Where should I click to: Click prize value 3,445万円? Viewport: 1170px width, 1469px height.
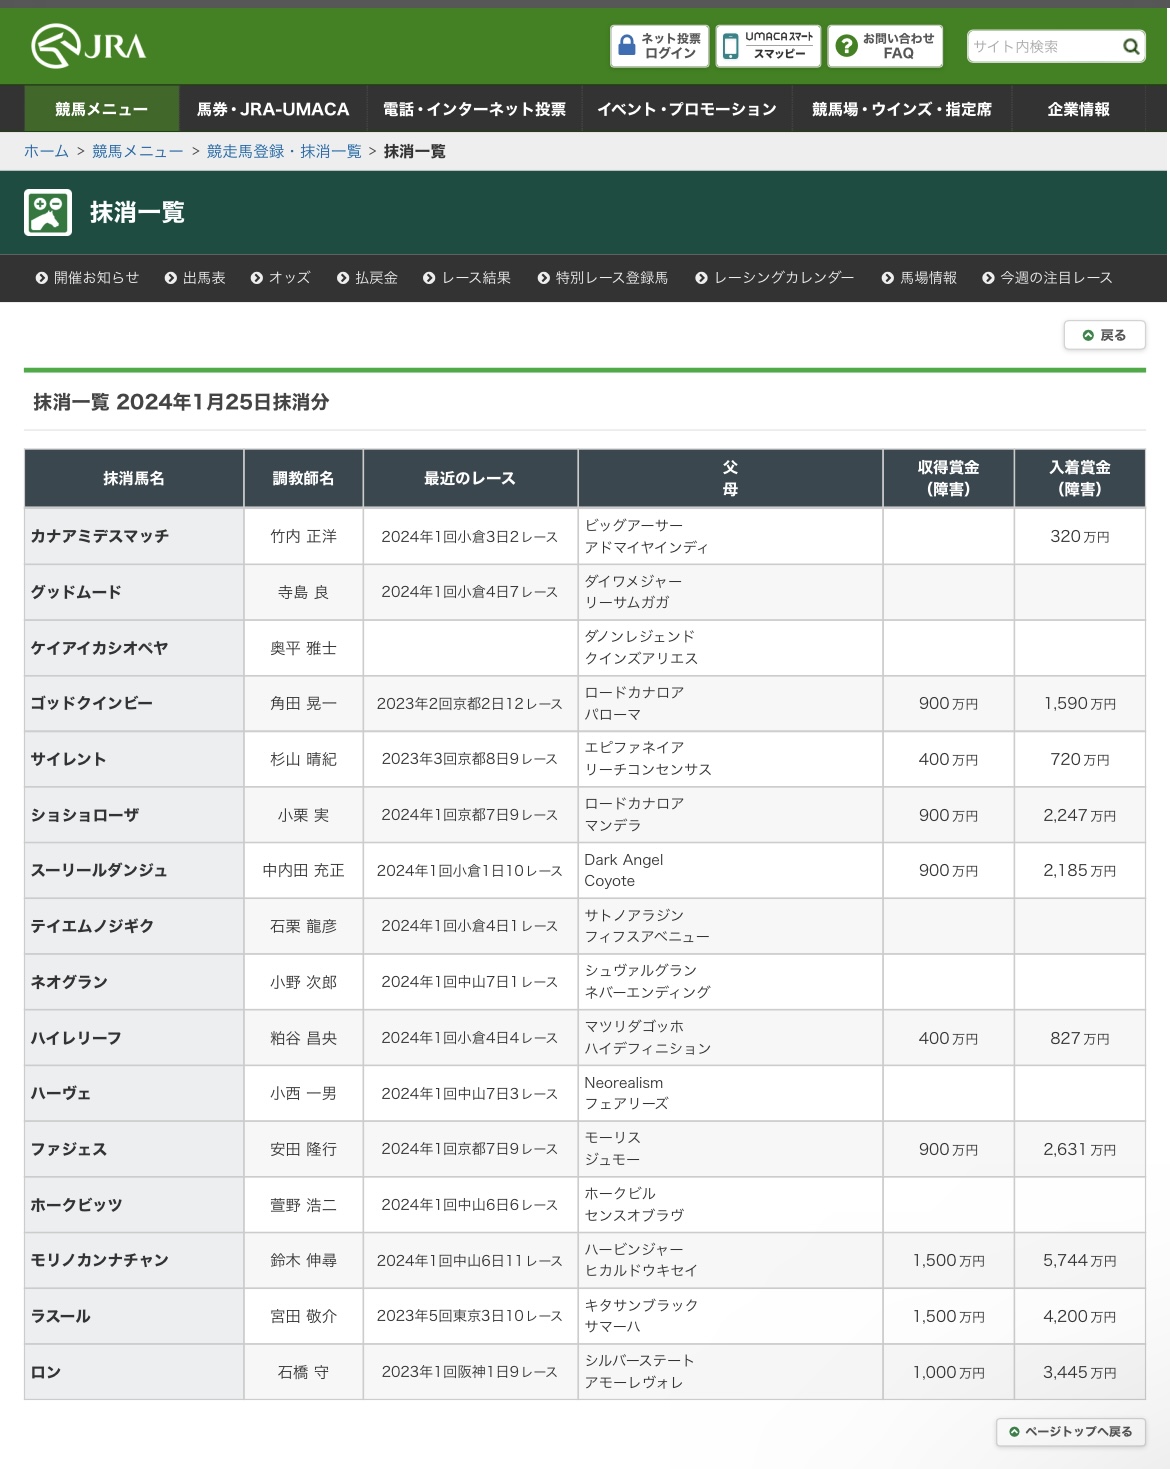[x=1080, y=1372]
